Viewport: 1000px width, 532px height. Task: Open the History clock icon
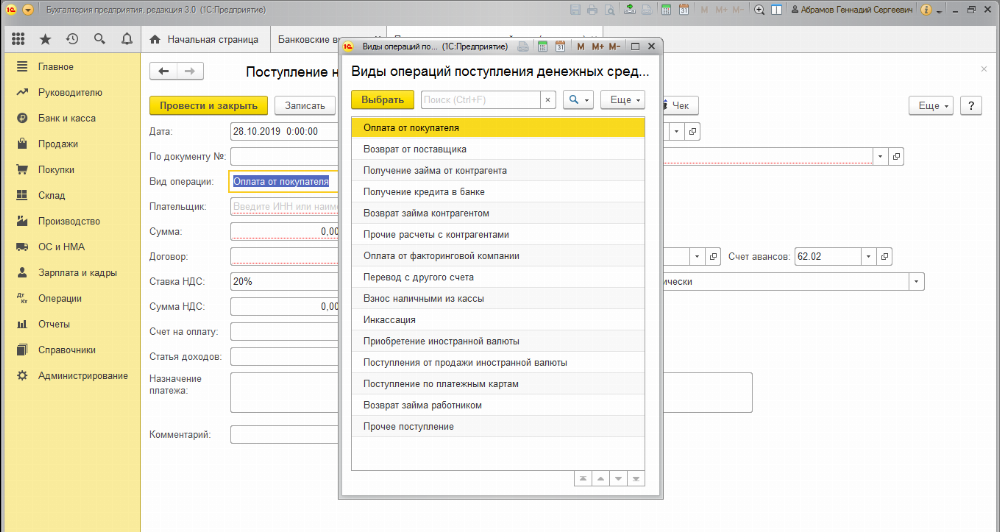click(72, 40)
